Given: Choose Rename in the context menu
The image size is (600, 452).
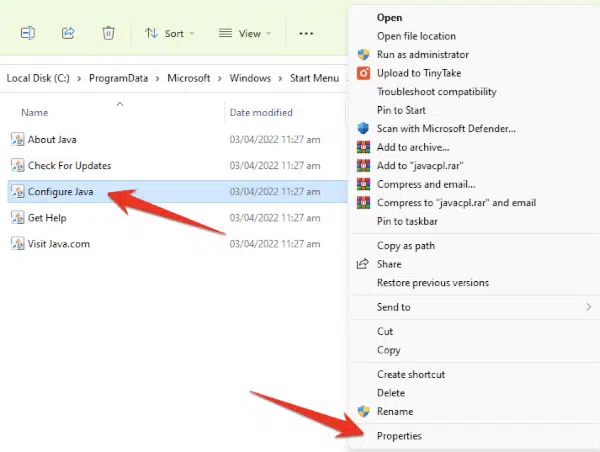Looking at the screenshot, I should [x=395, y=411].
